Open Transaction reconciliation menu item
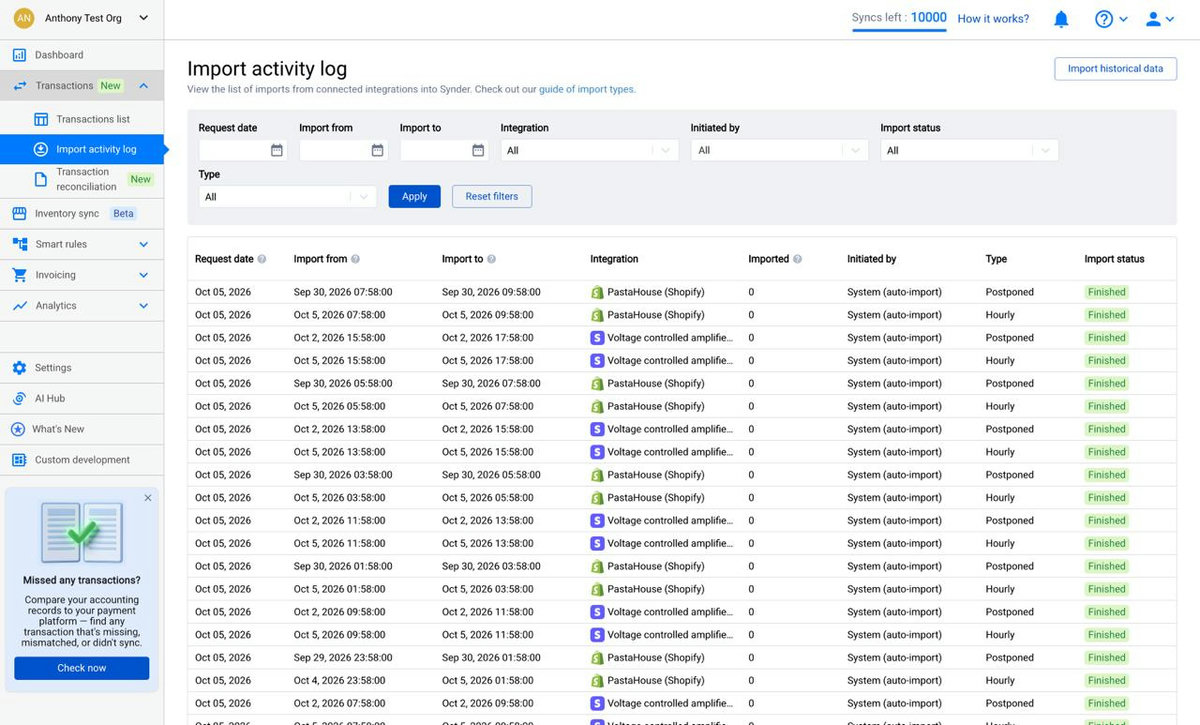Screen dimensions: 1200x725 tap(82, 179)
